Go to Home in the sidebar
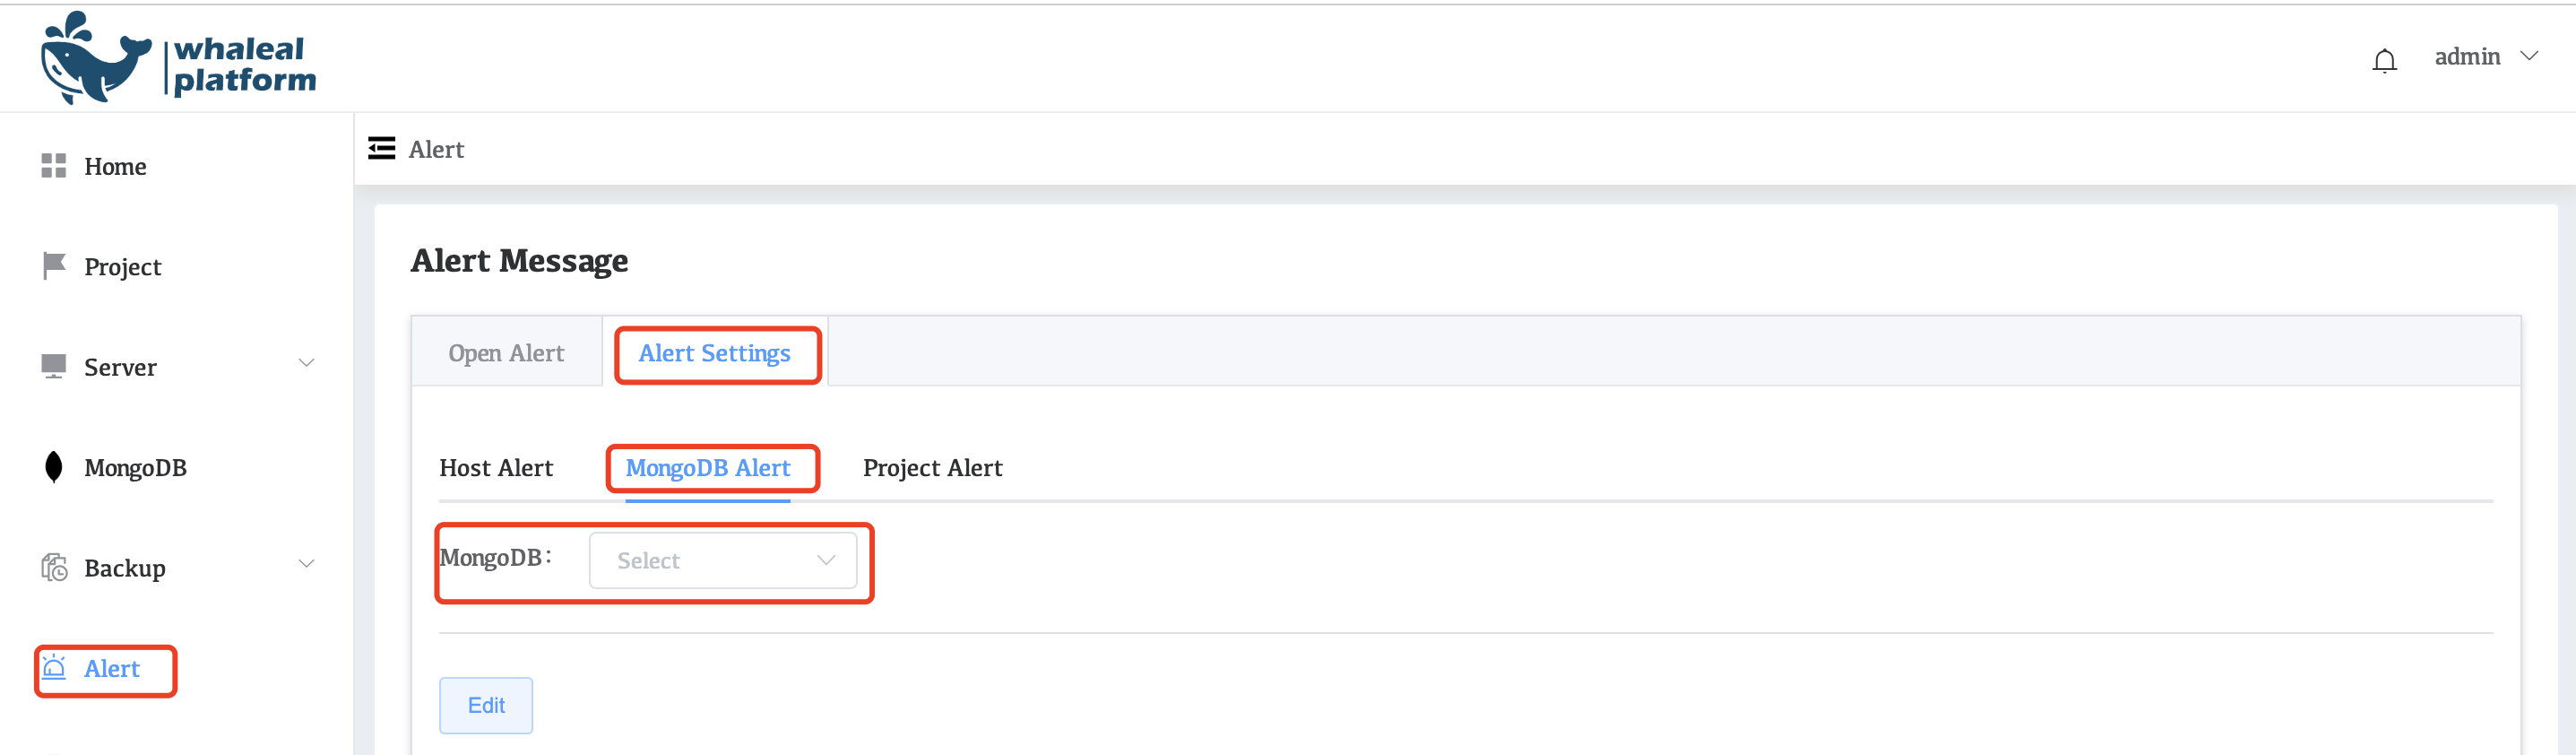Viewport: 2576px width, 755px height. click(x=115, y=166)
